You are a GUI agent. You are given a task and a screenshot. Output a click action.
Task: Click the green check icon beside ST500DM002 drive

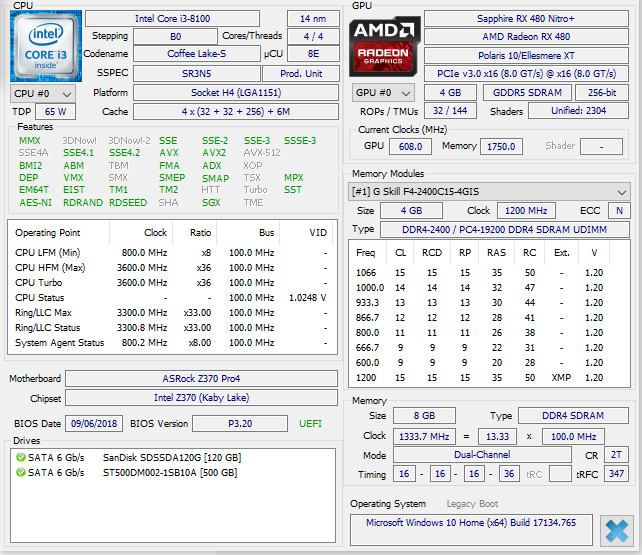tap(20, 472)
